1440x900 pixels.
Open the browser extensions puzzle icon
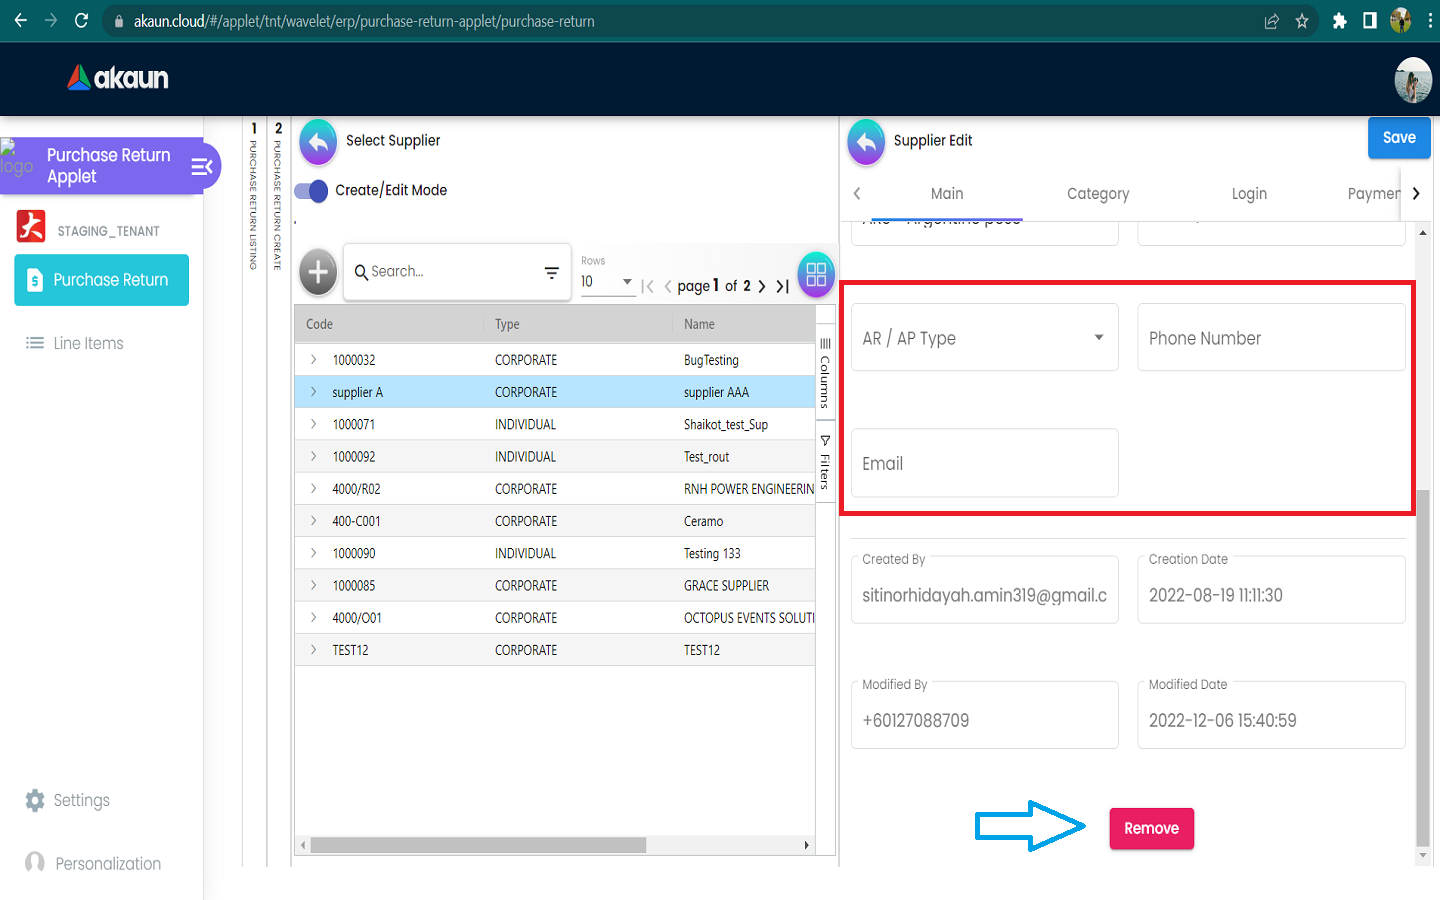(1340, 21)
